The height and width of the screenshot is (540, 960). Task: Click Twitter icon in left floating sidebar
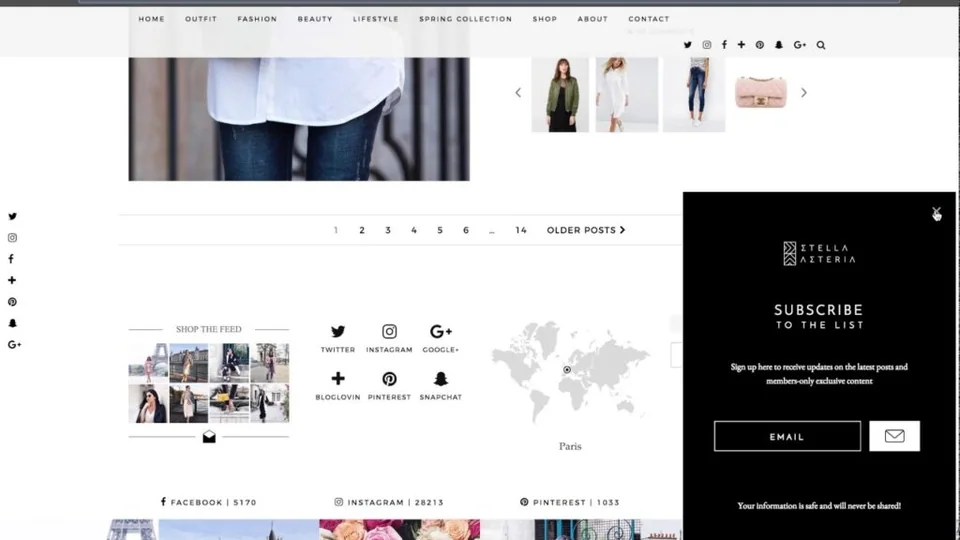coord(12,216)
